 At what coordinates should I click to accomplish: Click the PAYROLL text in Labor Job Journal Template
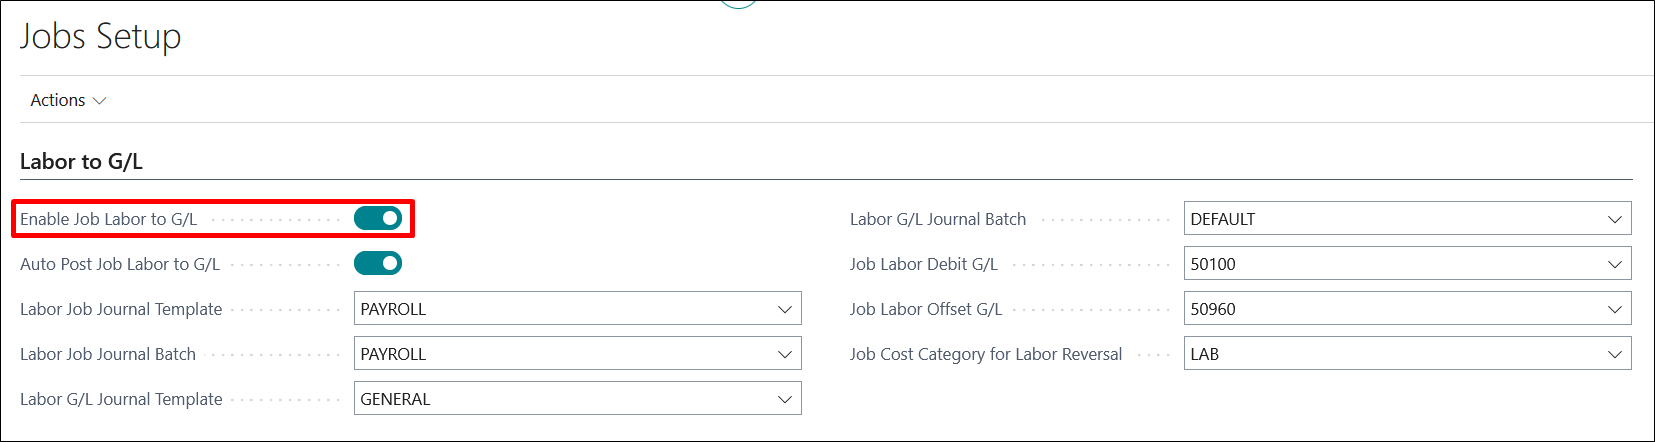[394, 309]
